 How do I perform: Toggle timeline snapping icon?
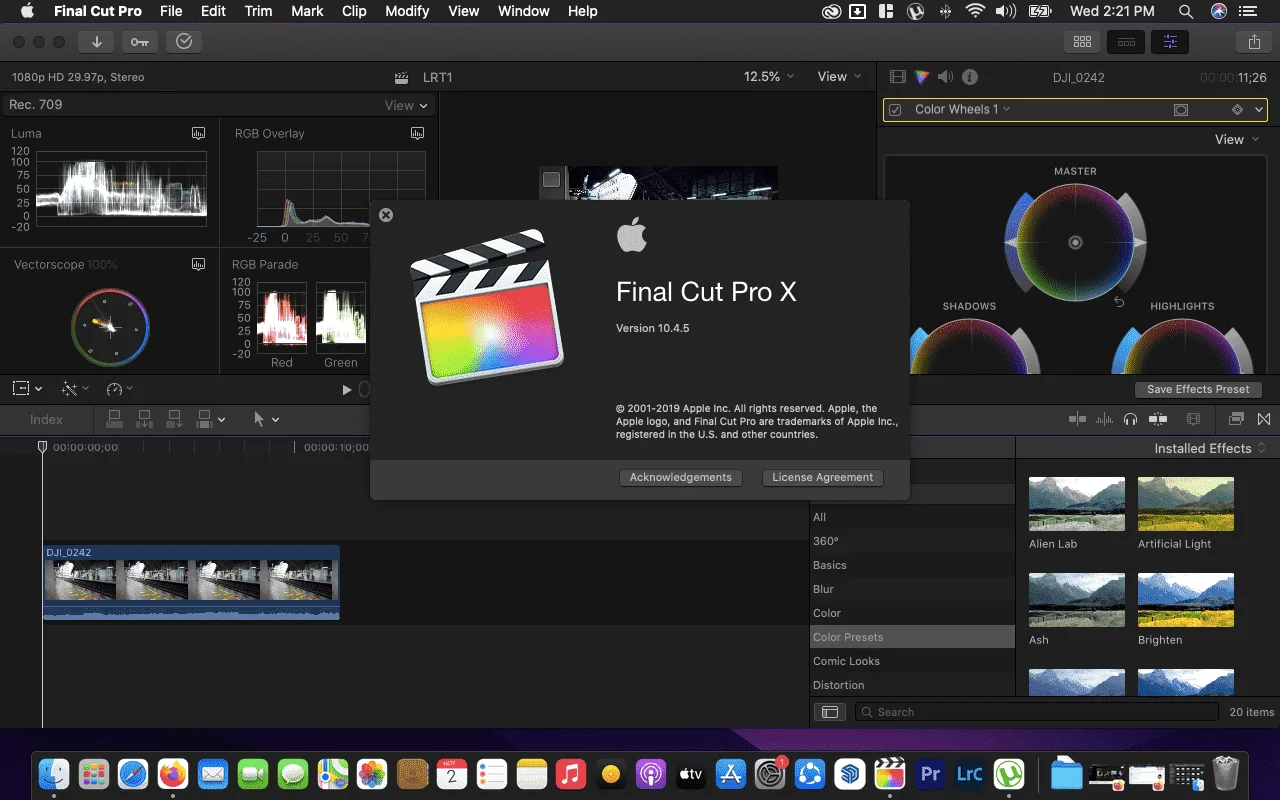(1159, 420)
